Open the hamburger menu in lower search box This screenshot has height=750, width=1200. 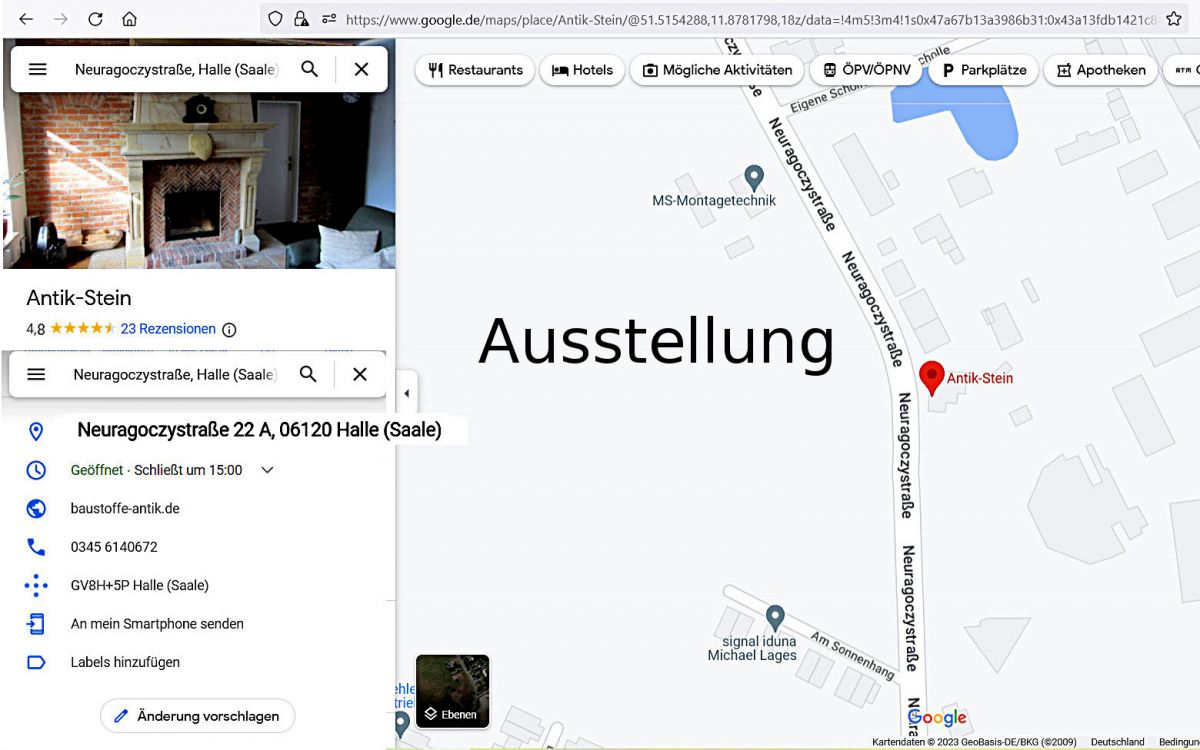point(36,374)
